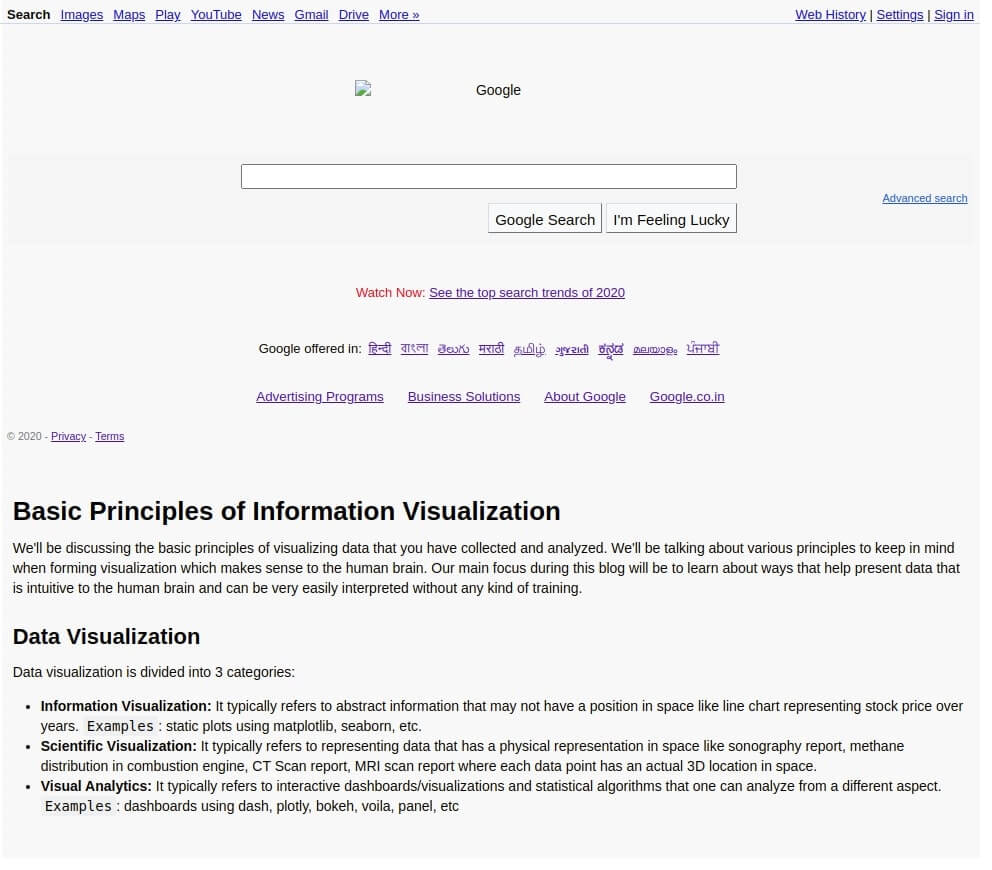Go to Google.co.in link
This screenshot has height=870, width=992.
point(687,397)
